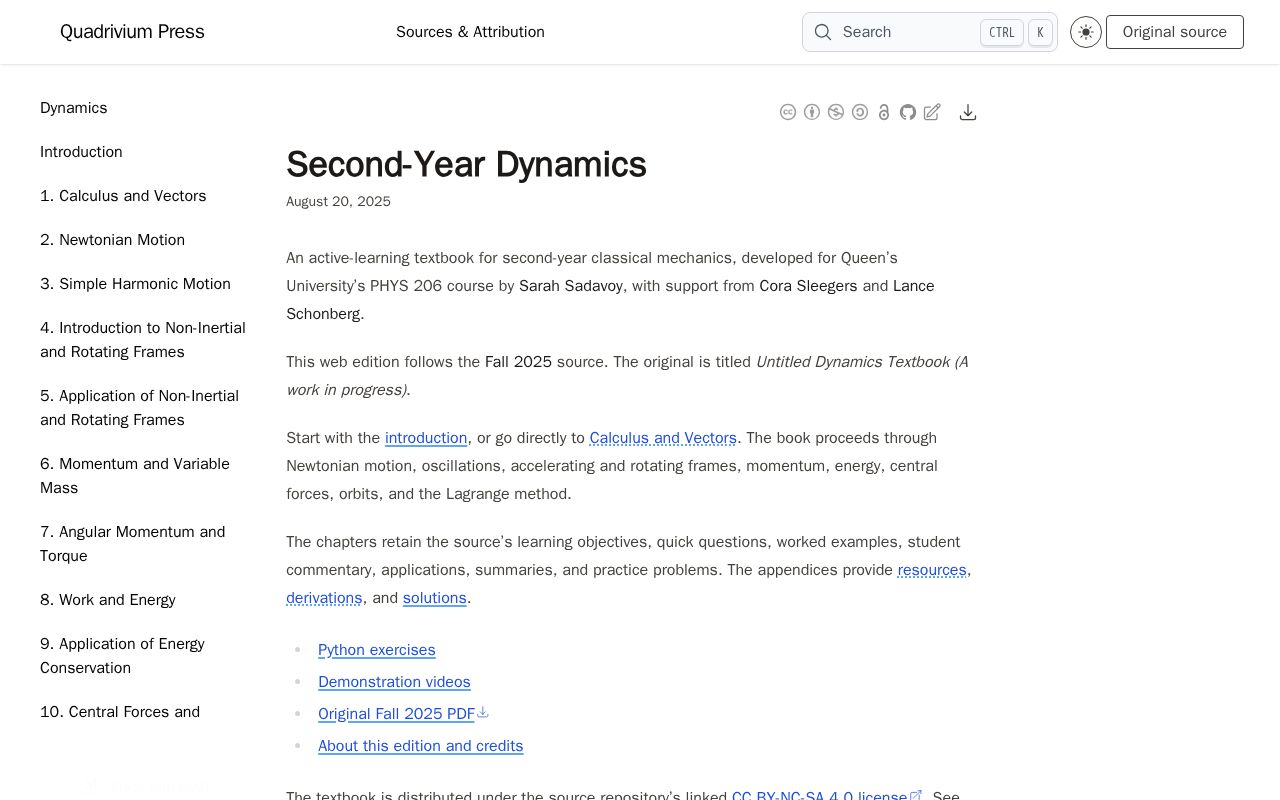This screenshot has width=1280, height=800.
Task: Open chapter 4. Introduction to Non-Inertial and Rotating Frames
Action: click(143, 340)
